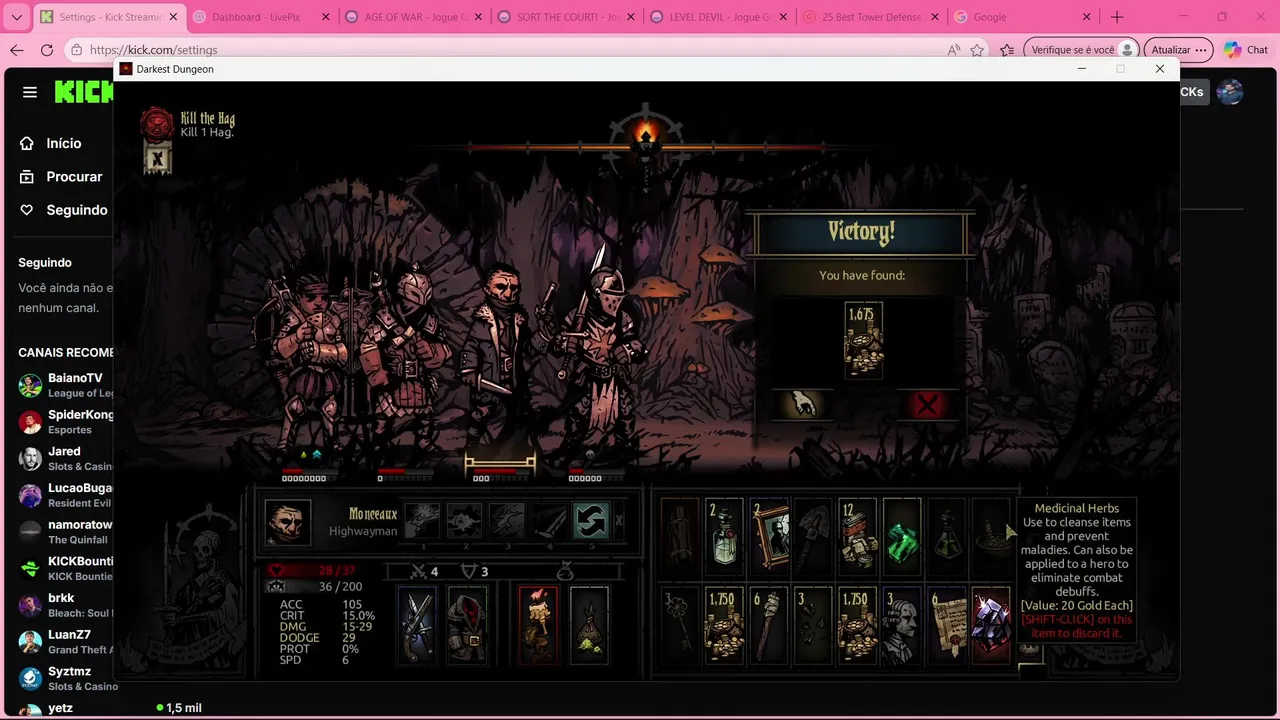Select the deed scrolls stack of 6
This screenshot has width=1280, height=720.
(946, 626)
